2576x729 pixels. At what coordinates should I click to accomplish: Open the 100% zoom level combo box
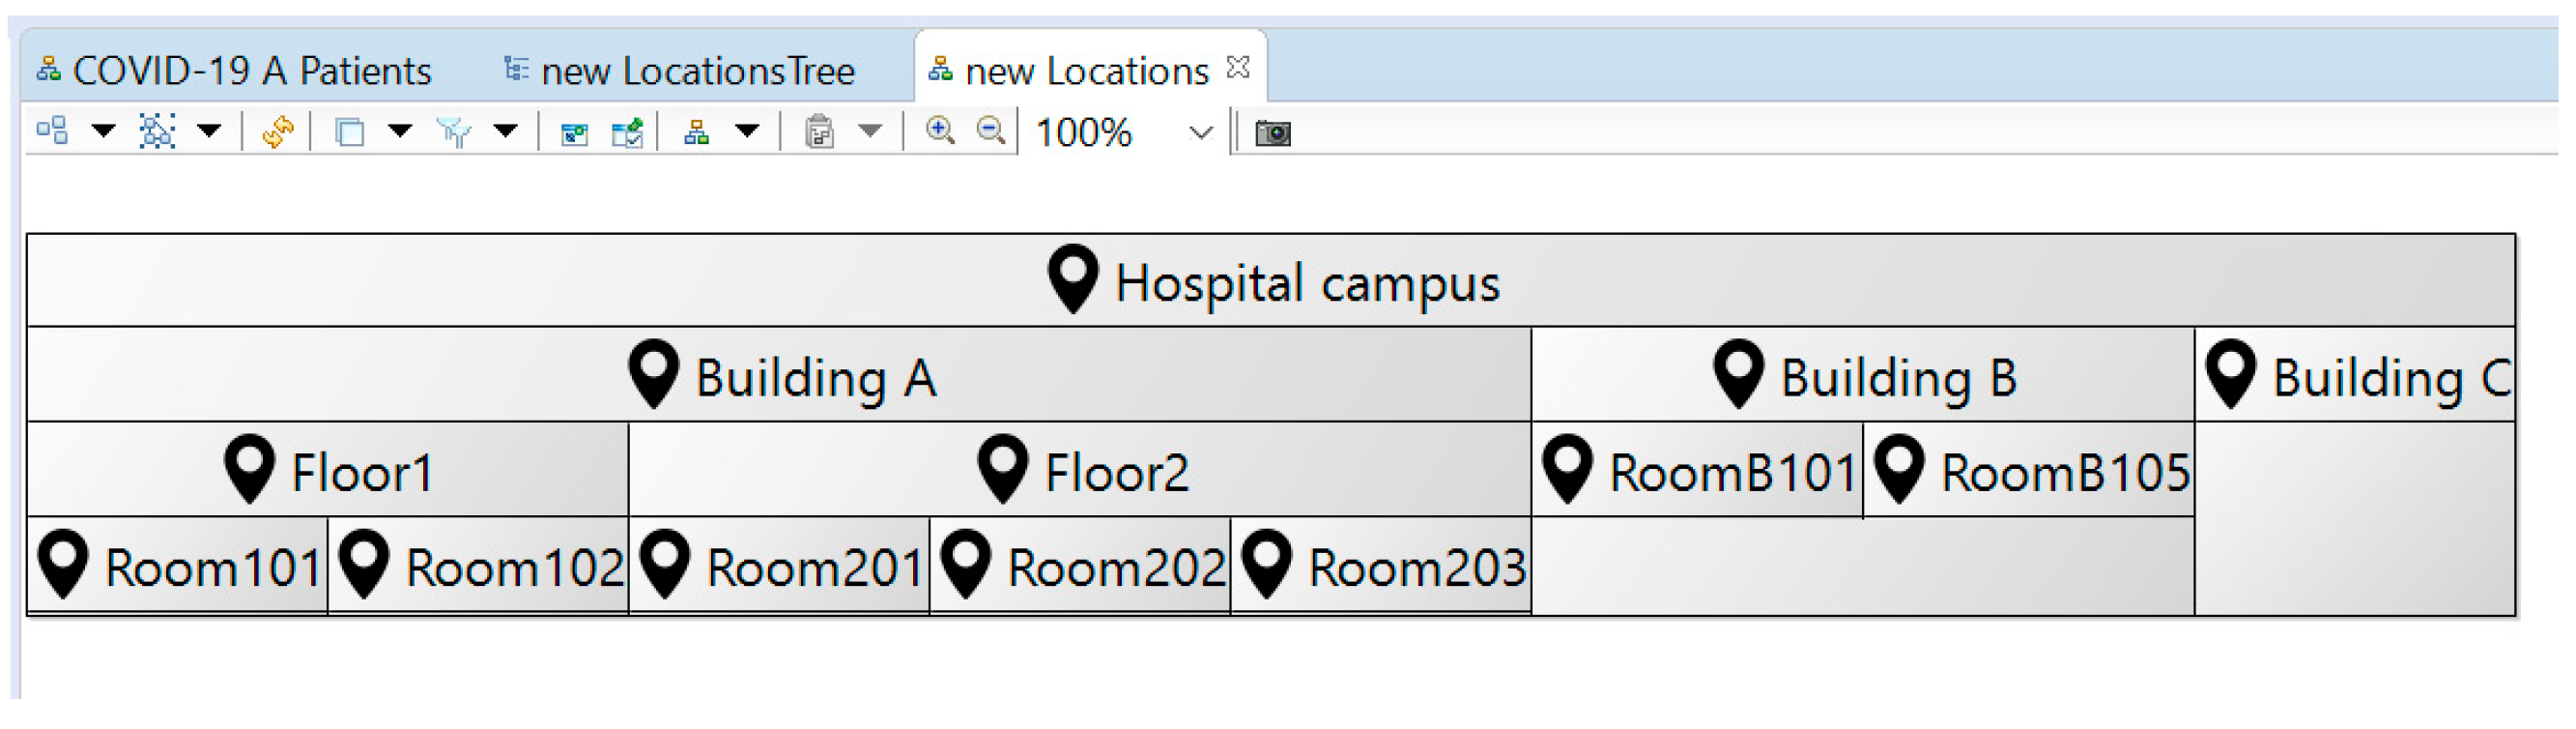point(1200,132)
